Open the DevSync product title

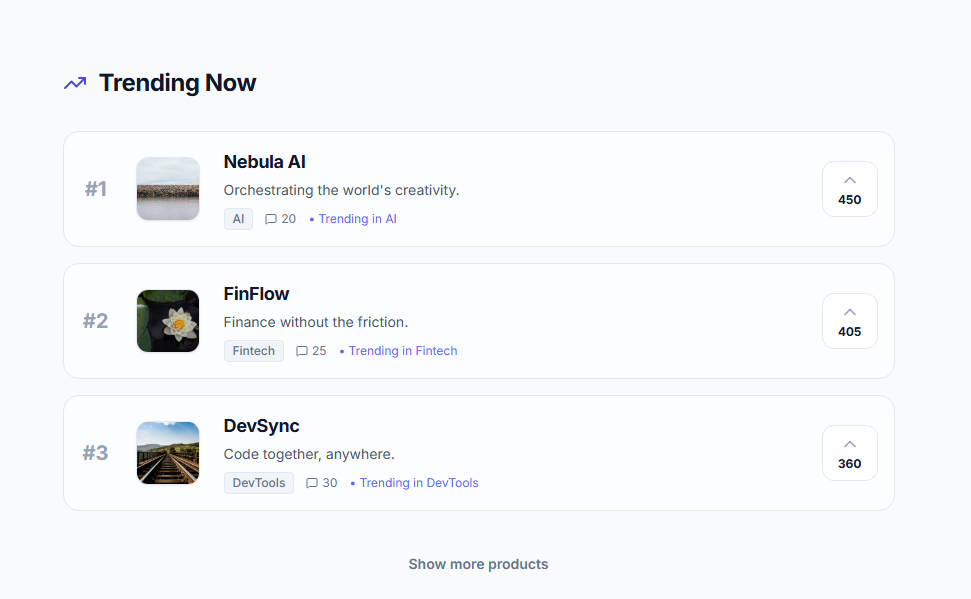tap(261, 426)
